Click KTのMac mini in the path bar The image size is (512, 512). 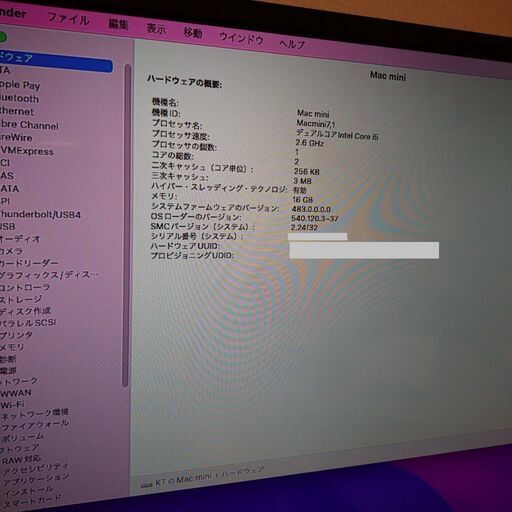coord(183,480)
